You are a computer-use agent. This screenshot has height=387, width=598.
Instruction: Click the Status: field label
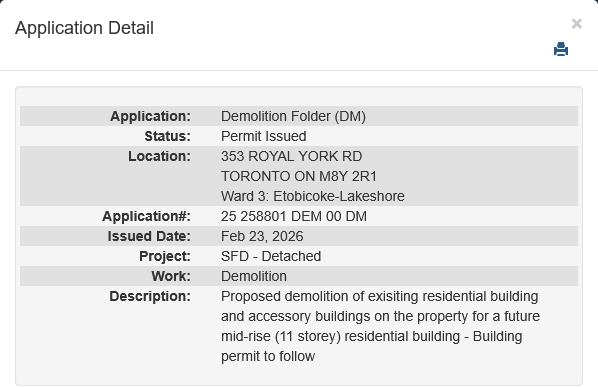tap(167, 136)
